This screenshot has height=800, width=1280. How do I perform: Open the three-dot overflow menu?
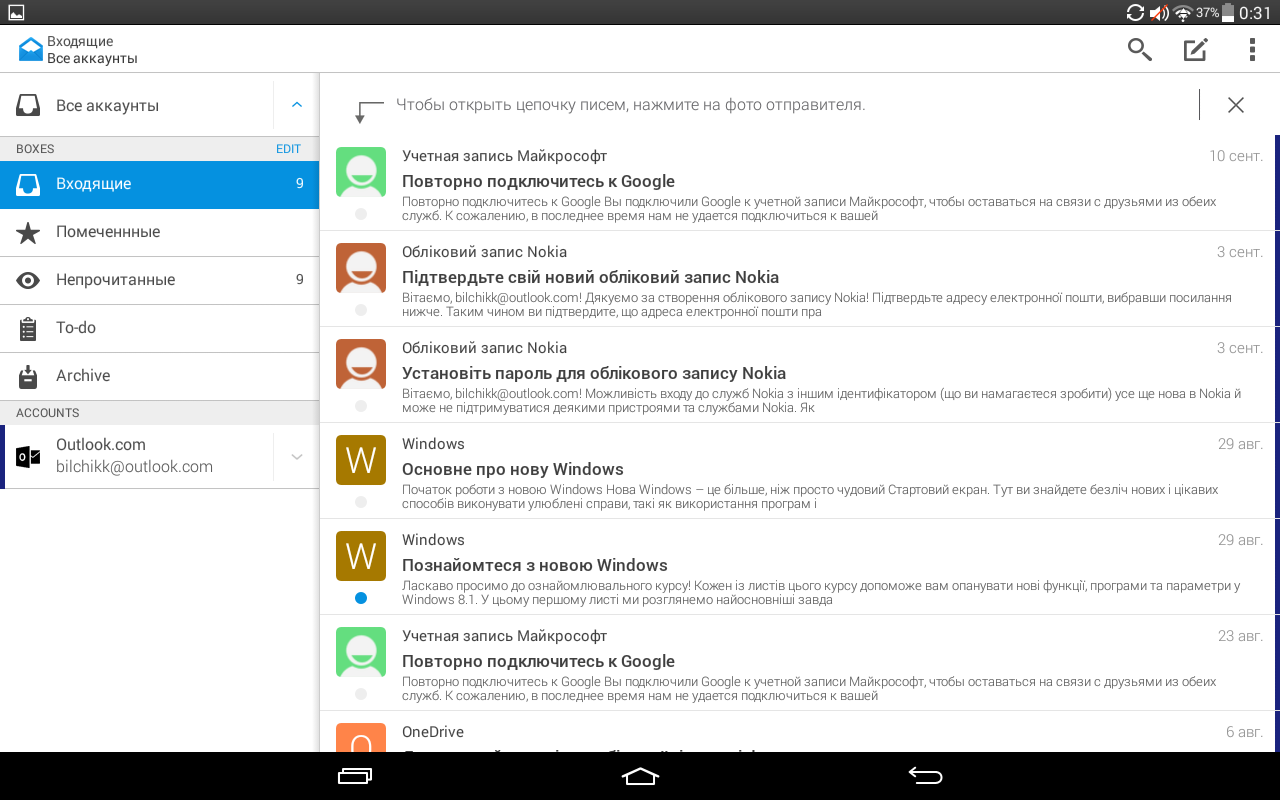(x=1252, y=49)
